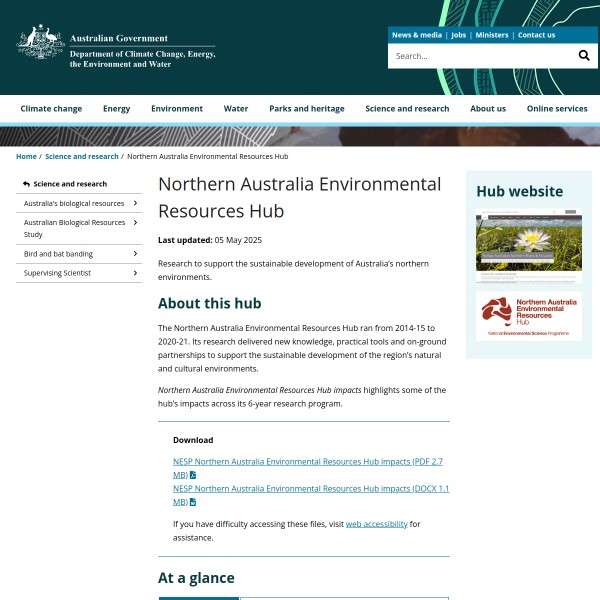Click inside the Search text field
The image size is (600, 600).
coord(475,56)
